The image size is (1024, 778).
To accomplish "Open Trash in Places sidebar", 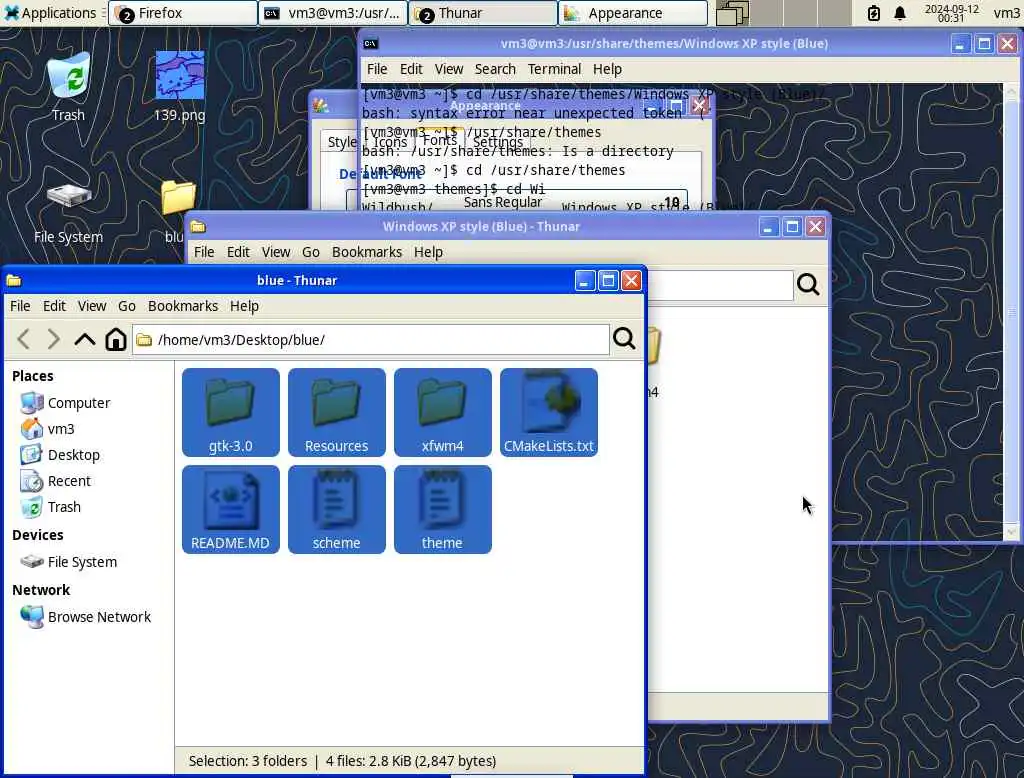I will point(50,508).
